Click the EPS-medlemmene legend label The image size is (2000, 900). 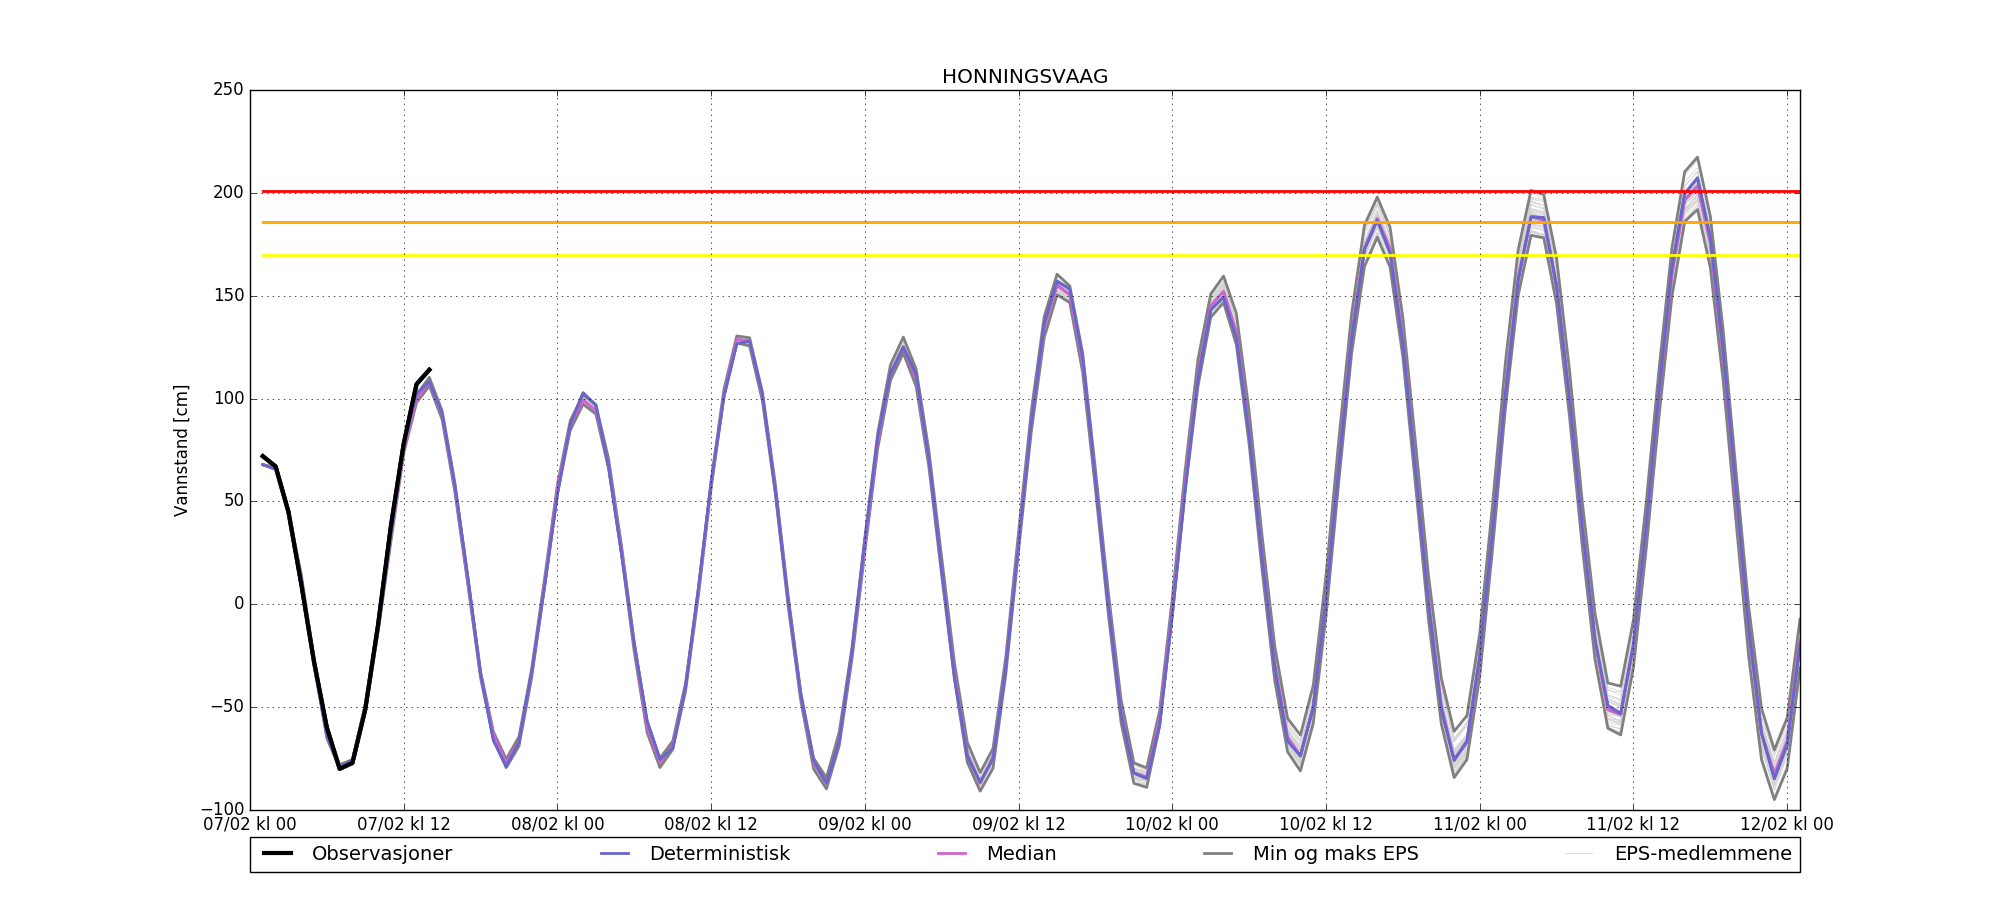1702,854
